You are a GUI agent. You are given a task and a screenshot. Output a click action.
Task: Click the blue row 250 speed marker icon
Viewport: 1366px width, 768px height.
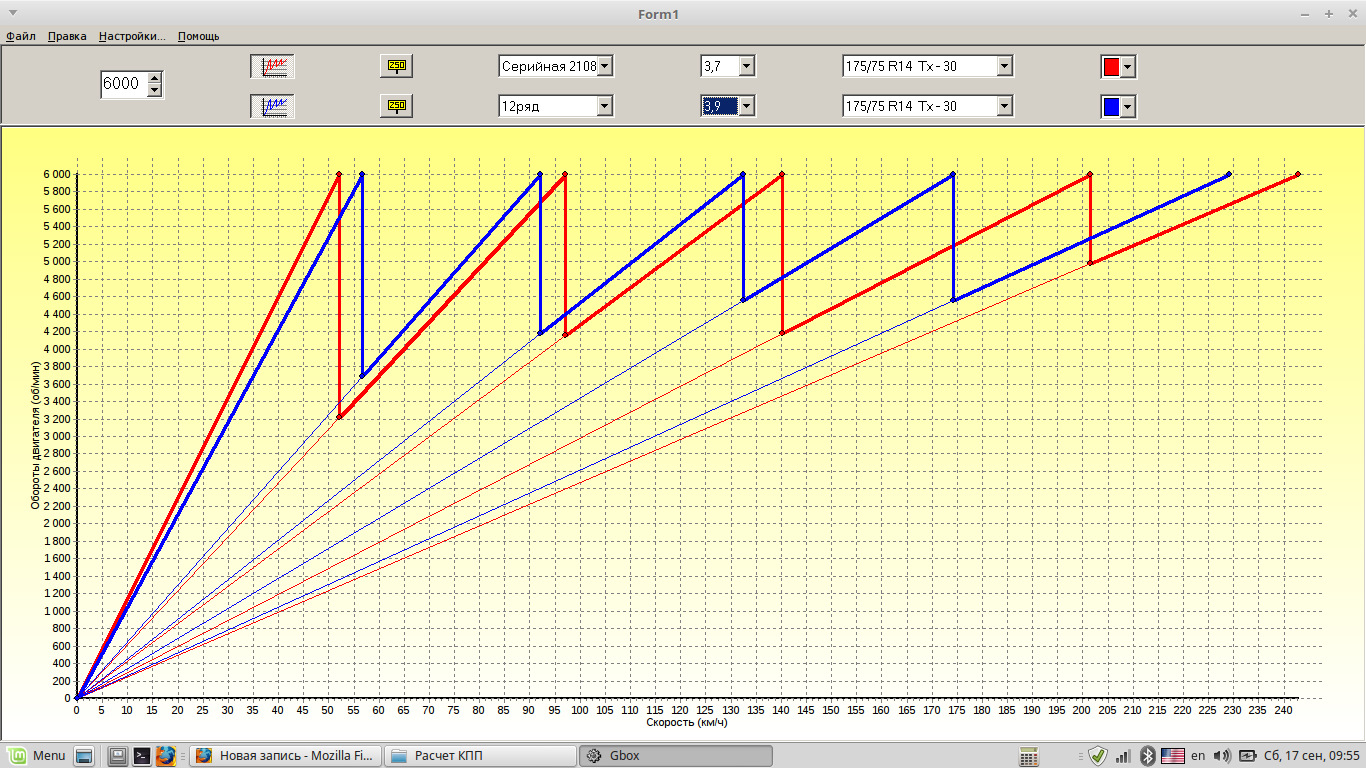pos(396,106)
